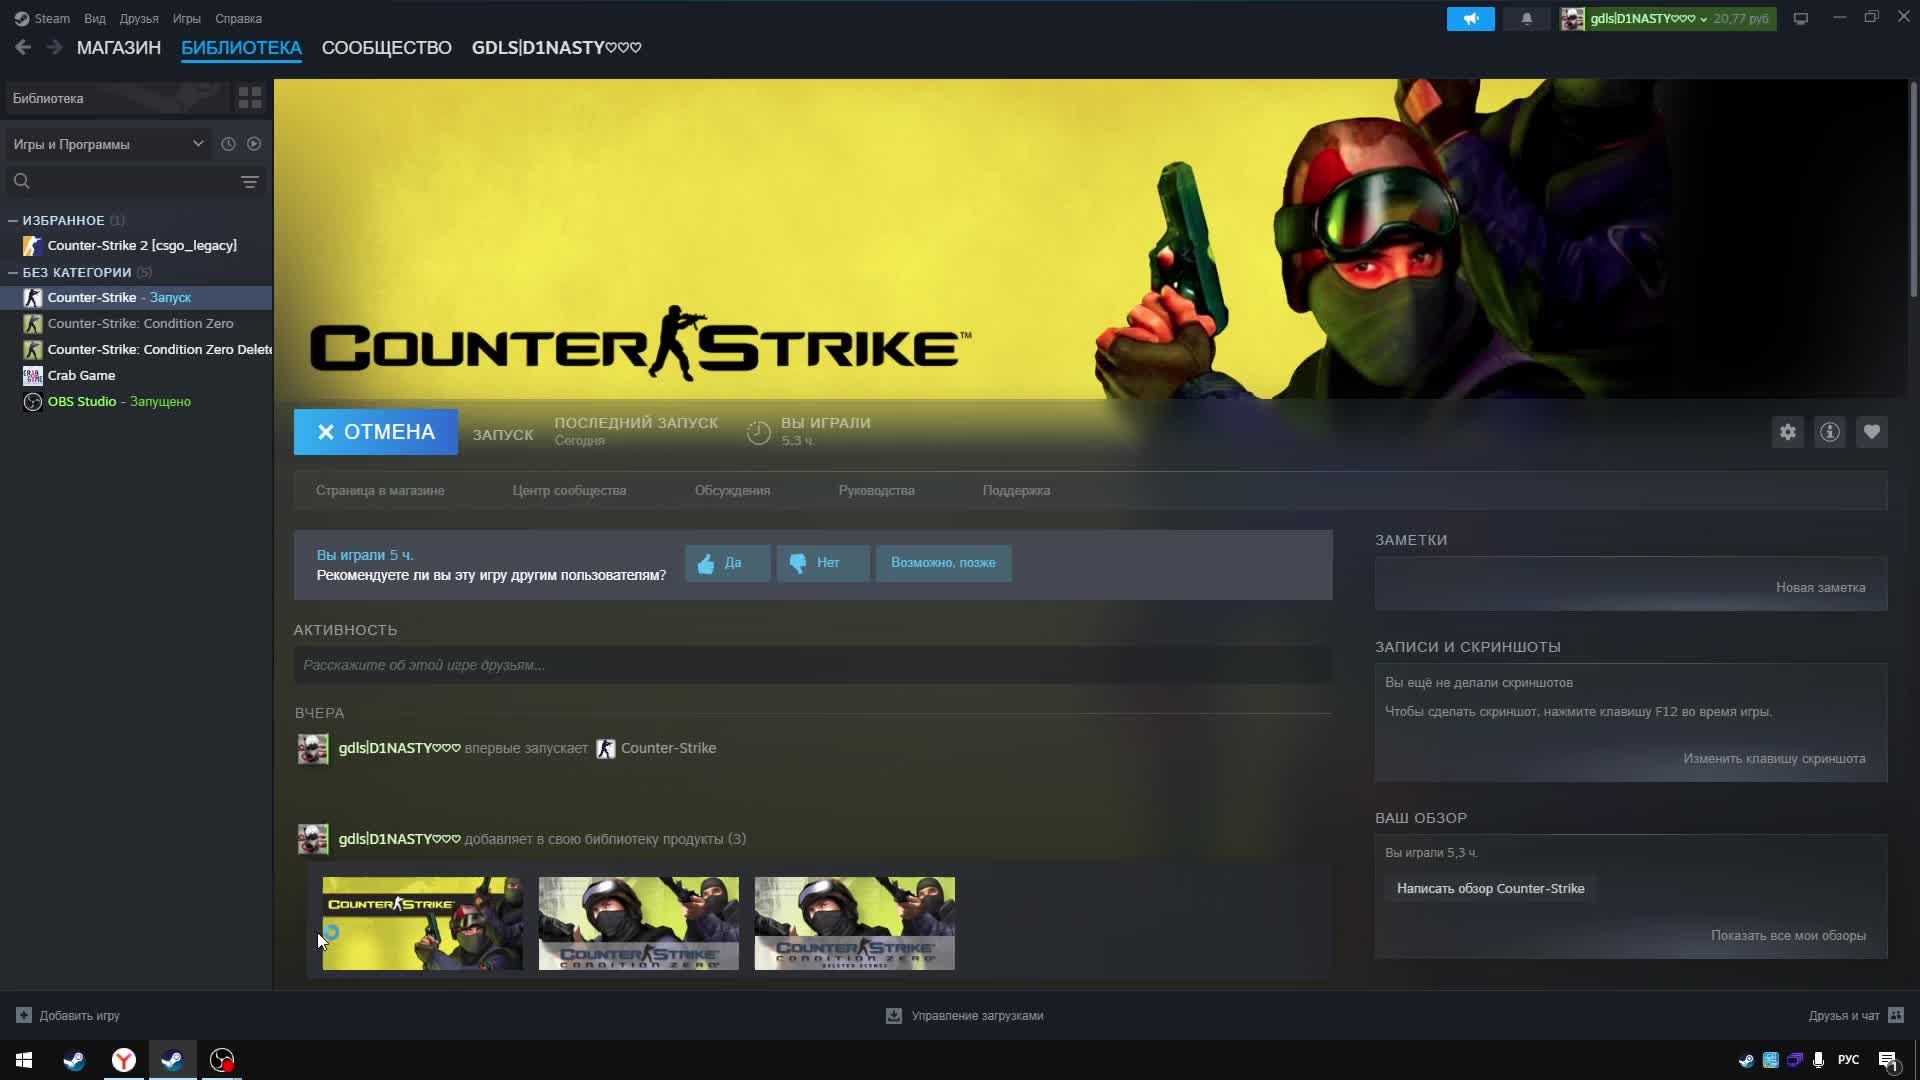Click the thumbs up Да button
Screen dimensions: 1920x1080
(x=727, y=563)
